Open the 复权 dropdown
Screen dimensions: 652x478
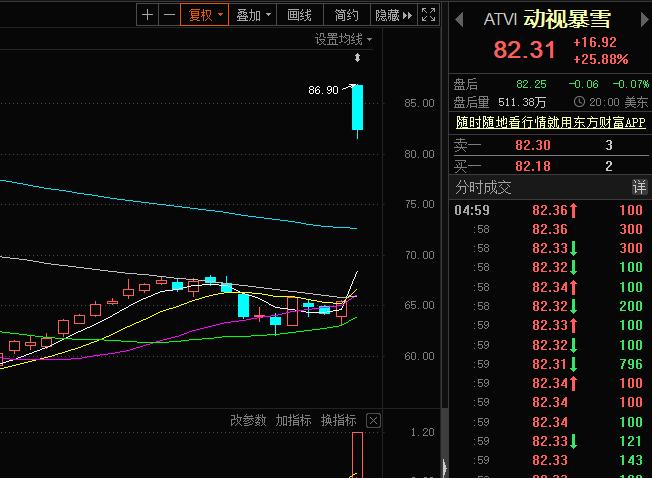[x=205, y=15]
